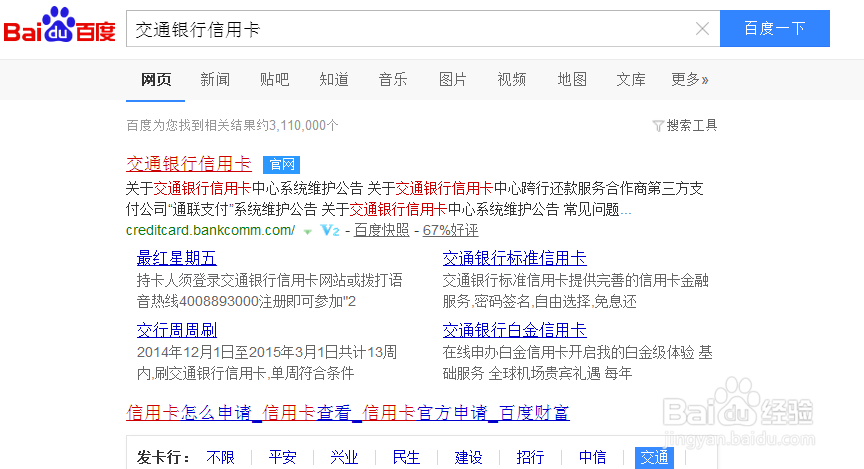Screen dimensions: 864x469
Task: Click the text 服务,密码签名,自由选择,免息还
Action: click(x=539, y=301)
